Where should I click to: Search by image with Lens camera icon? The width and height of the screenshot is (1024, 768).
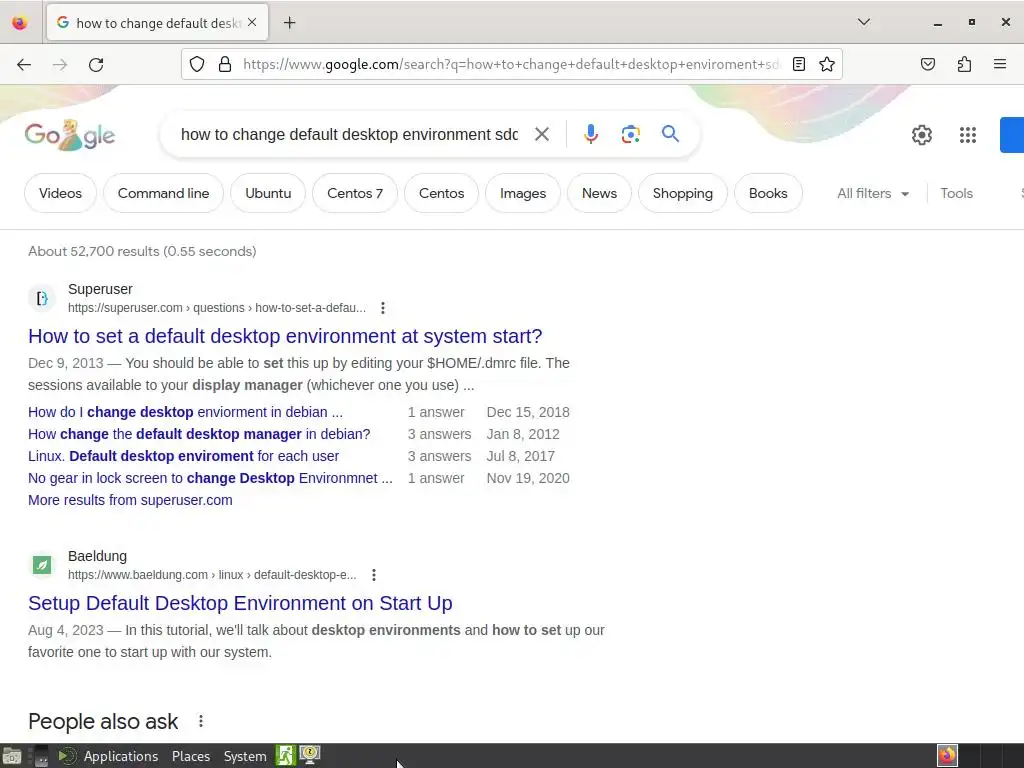point(630,134)
